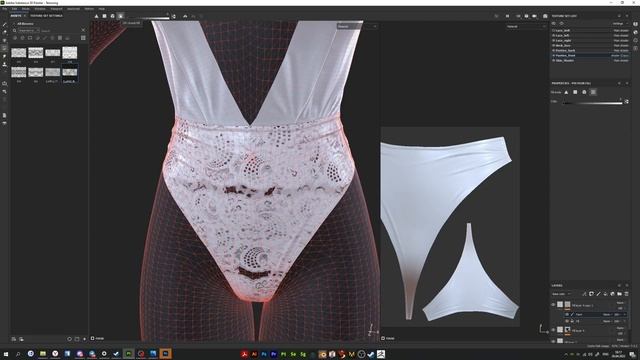The width and height of the screenshot is (640, 360).
Task: Open shader dropdown for Skin_Woolen
Action: tap(621, 60)
